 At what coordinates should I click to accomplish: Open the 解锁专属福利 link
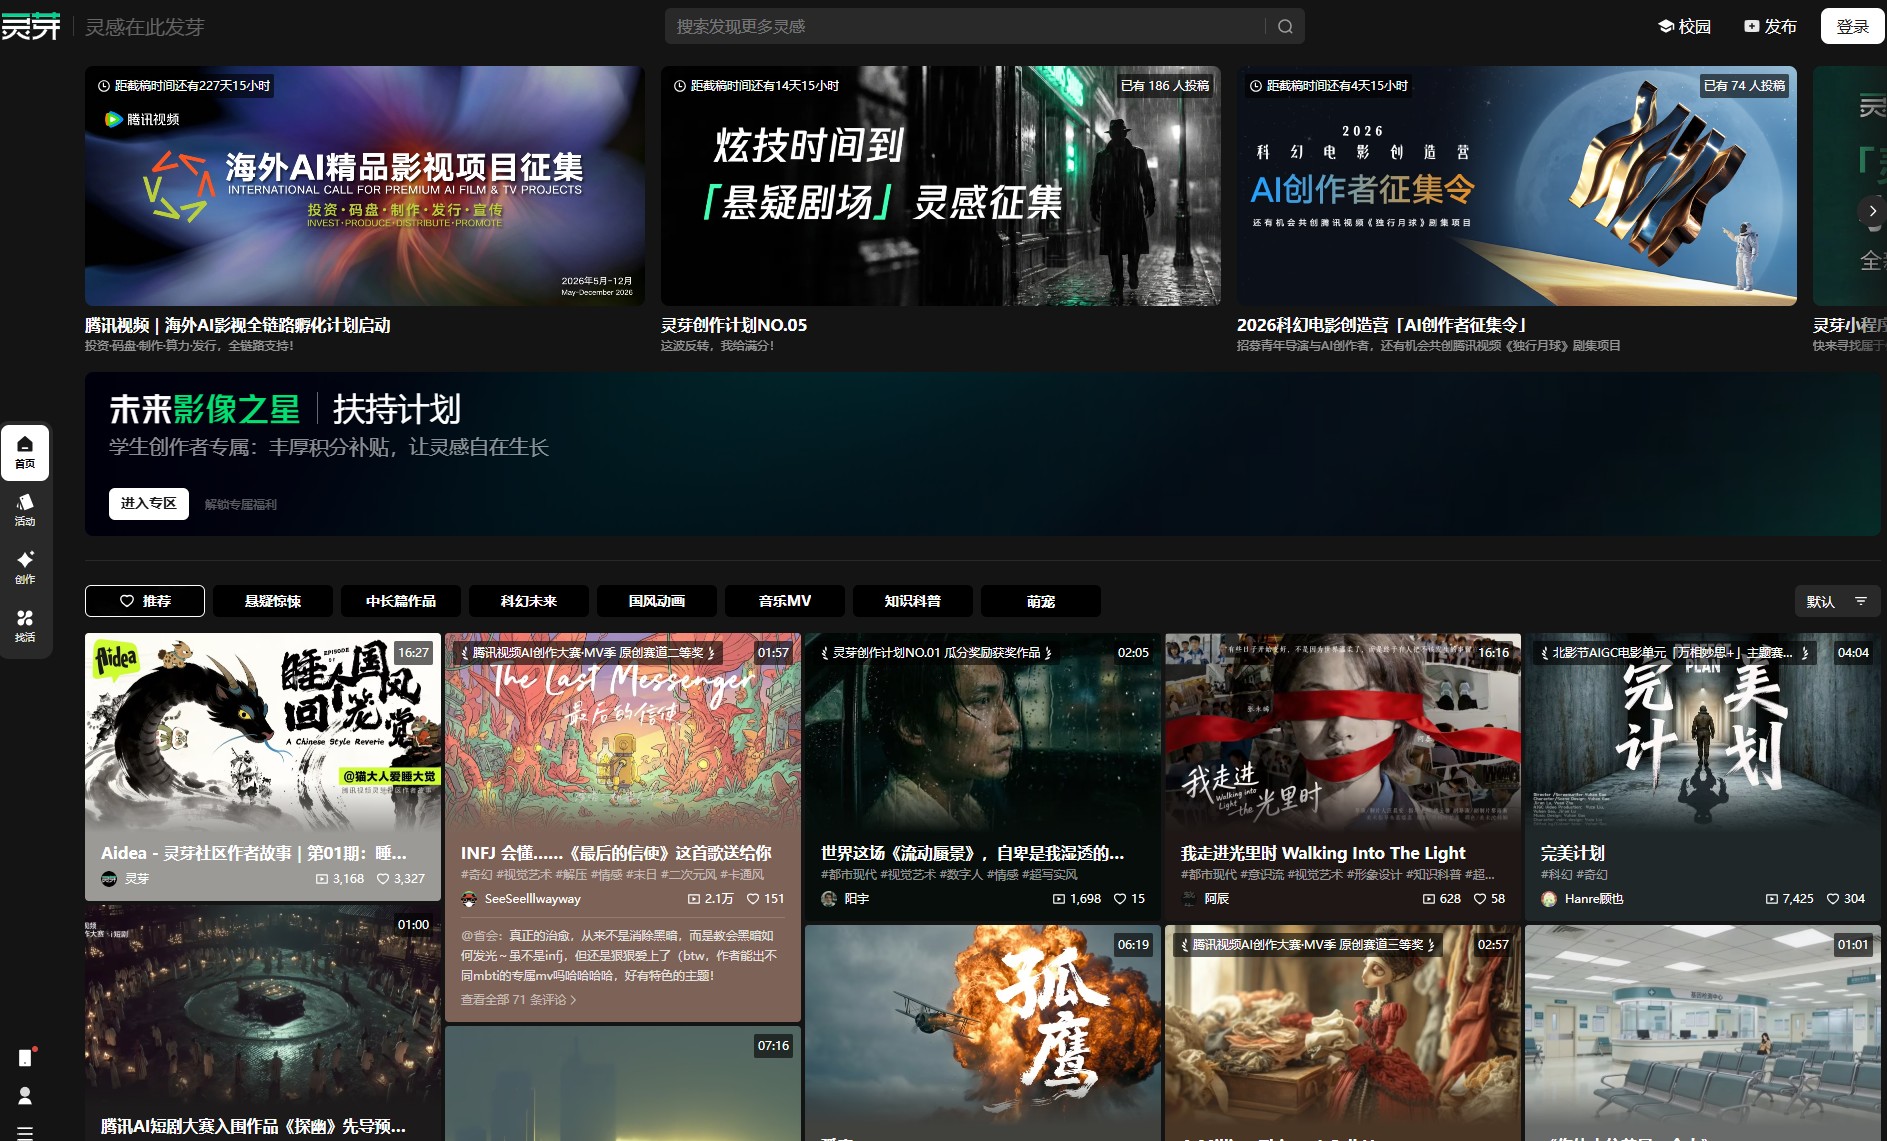click(241, 505)
